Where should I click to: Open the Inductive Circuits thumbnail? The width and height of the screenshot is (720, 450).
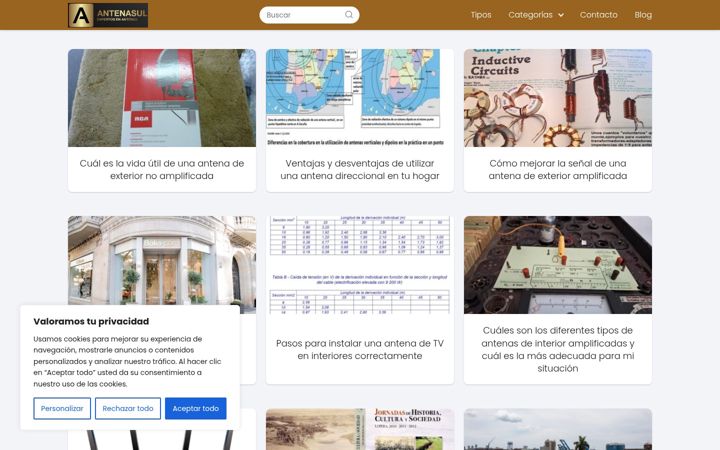(557, 98)
